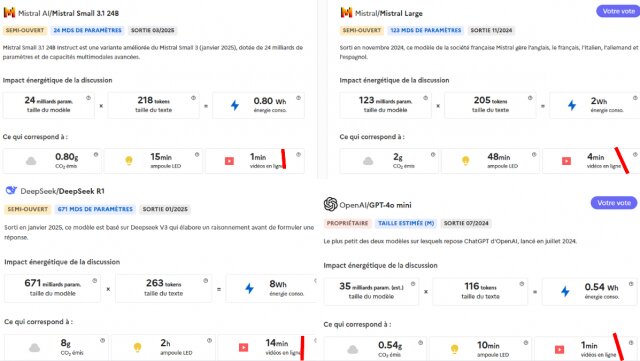Click the lightning icon next to 8Wh
640x361 pixels.
(x=249, y=289)
